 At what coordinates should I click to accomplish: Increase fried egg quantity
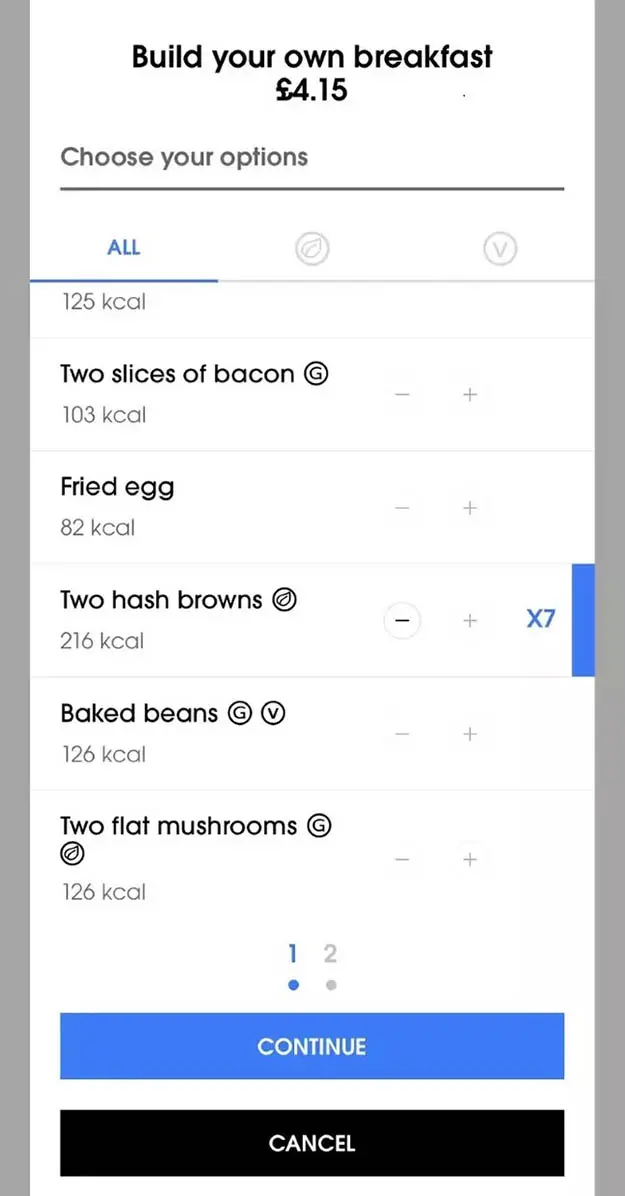tap(469, 508)
